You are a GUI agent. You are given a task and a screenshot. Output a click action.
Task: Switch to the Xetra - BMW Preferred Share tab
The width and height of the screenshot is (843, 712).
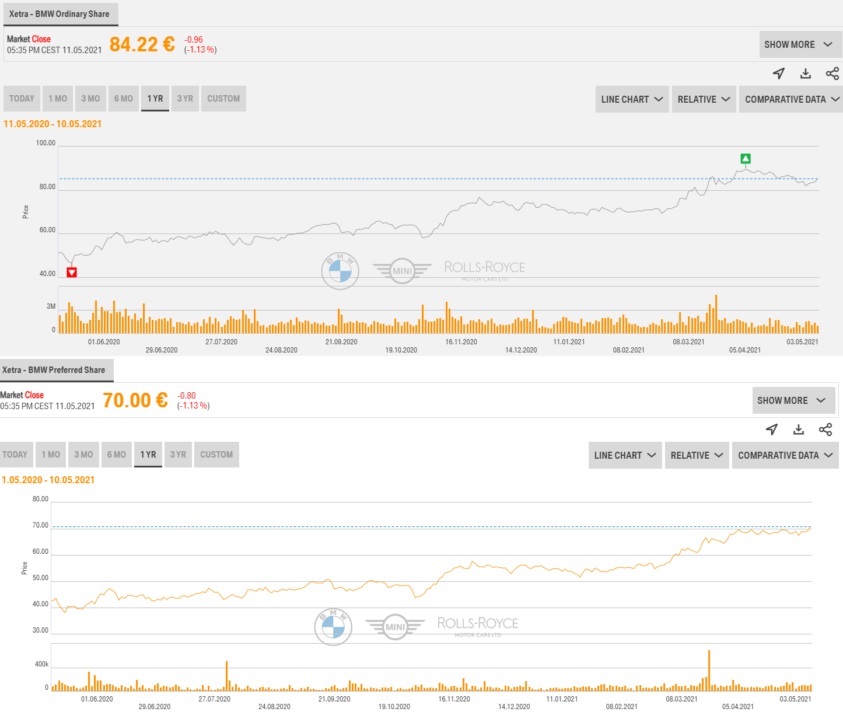57,370
